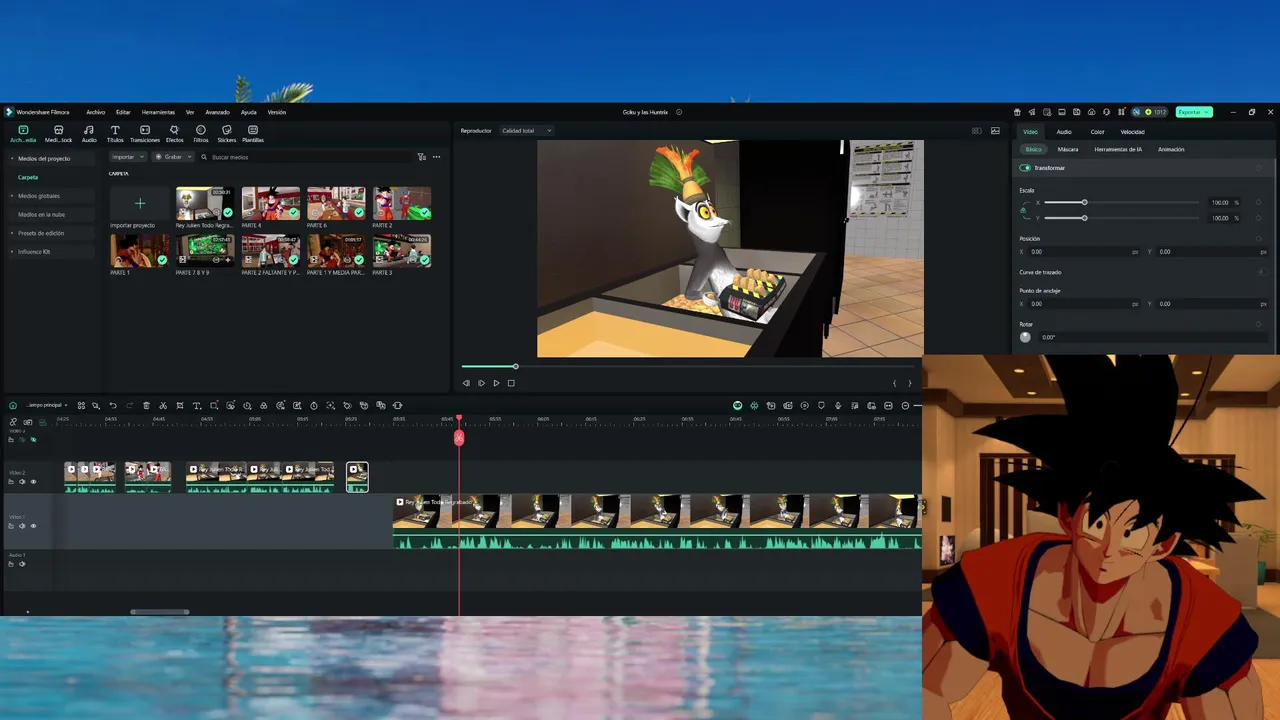Open the Efectos library icon
Screen dimensions: 1280x720
click(x=174, y=133)
